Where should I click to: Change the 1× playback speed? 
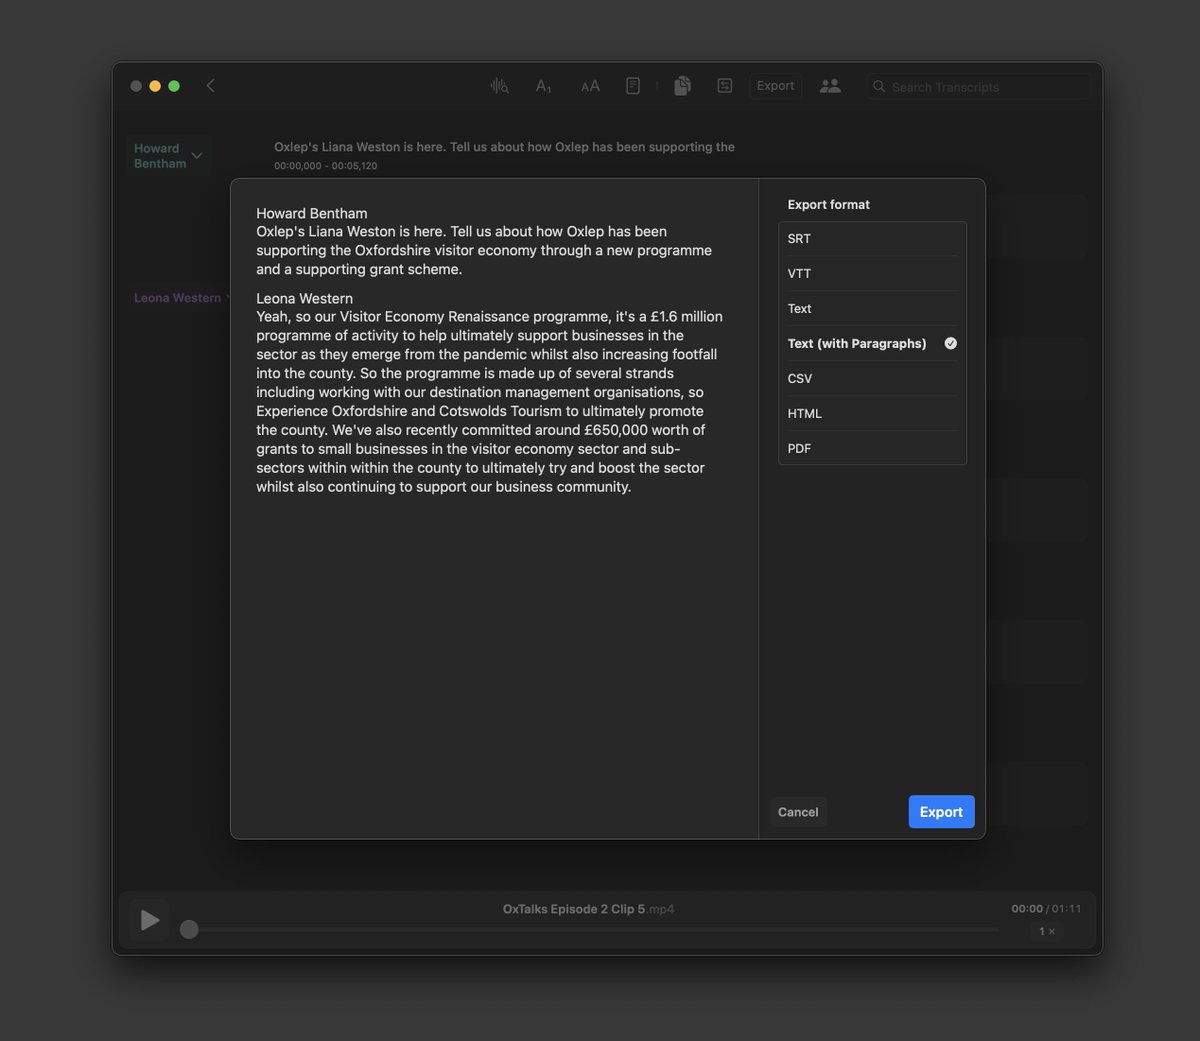point(1046,931)
